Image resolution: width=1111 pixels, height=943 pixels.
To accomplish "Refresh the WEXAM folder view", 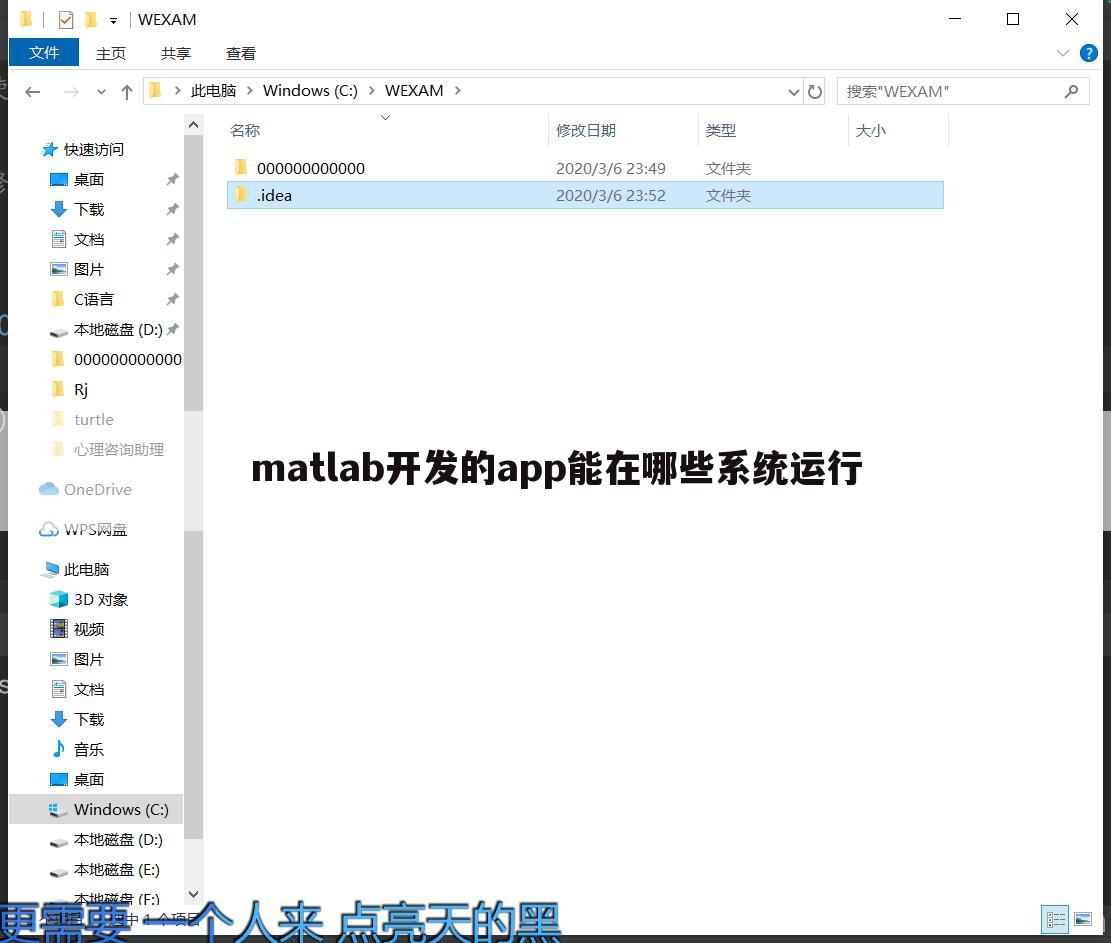I will point(815,91).
